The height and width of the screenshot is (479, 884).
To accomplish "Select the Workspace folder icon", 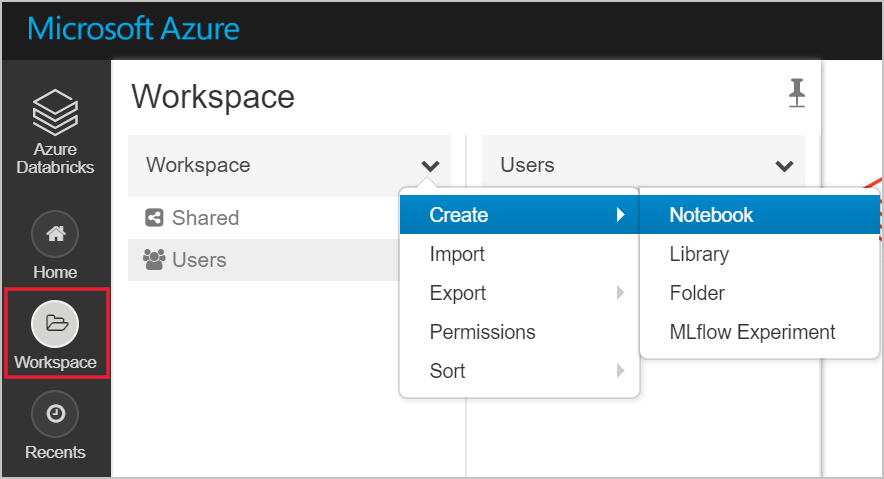I will 56,322.
